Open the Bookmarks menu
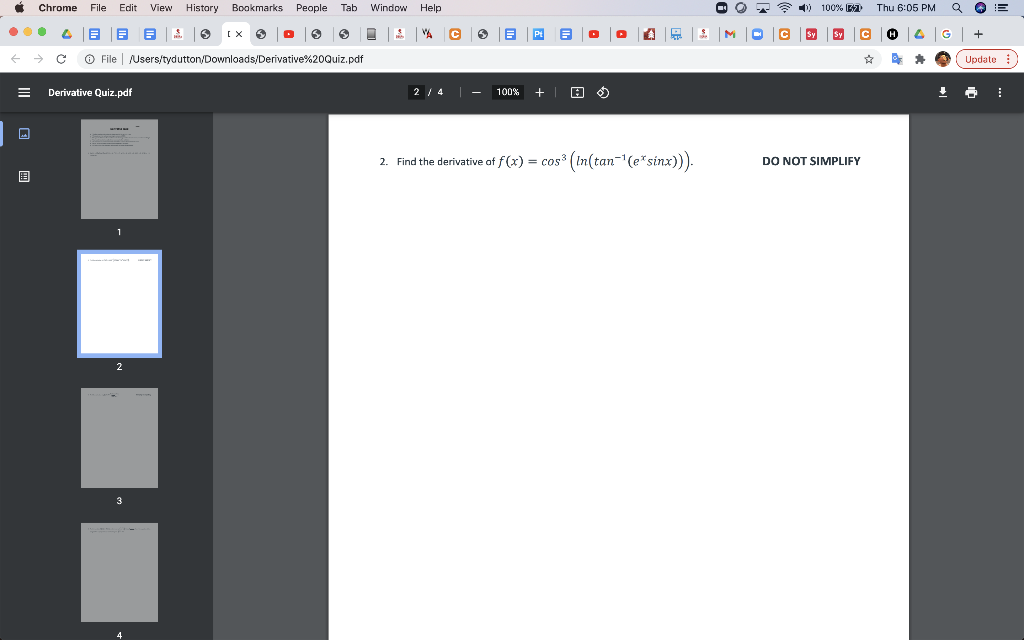 (x=256, y=8)
